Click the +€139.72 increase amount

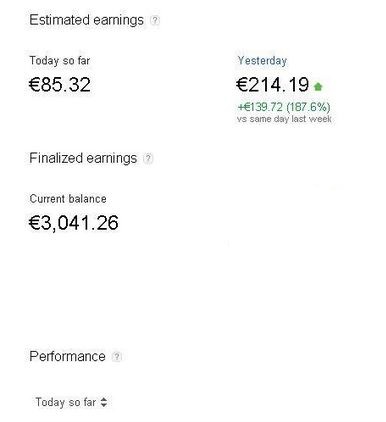click(260, 107)
